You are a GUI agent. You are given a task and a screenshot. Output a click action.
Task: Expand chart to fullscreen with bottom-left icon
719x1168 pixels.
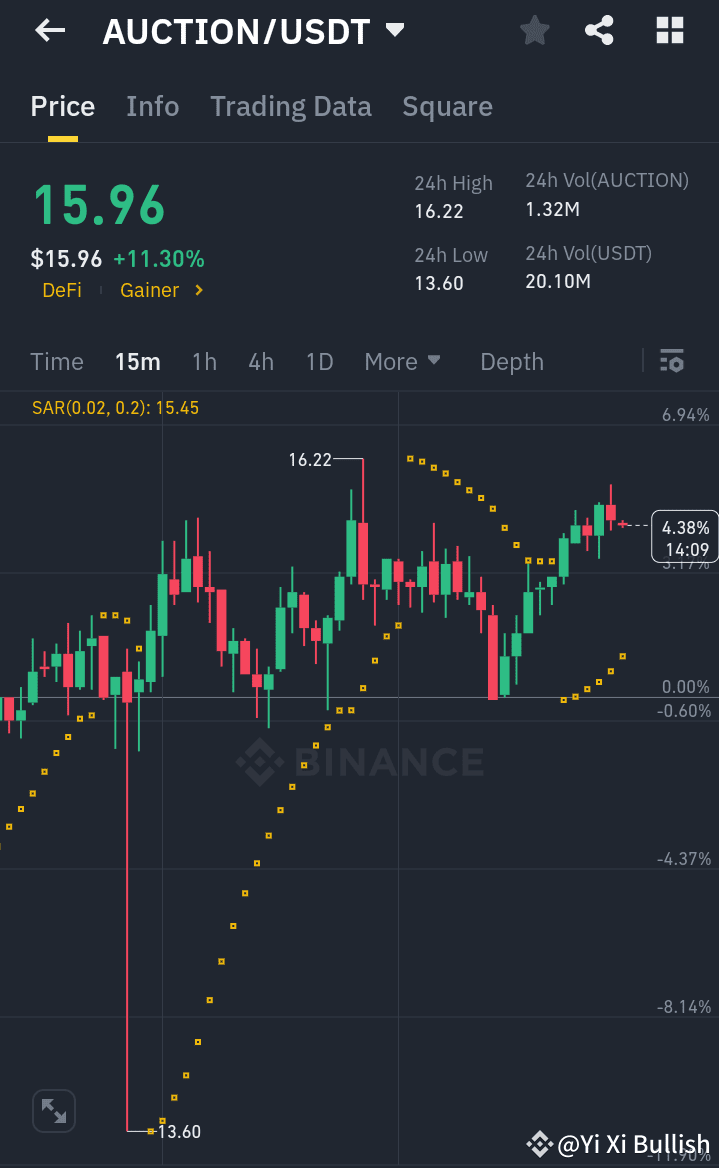pyautogui.click(x=53, y=1110)
